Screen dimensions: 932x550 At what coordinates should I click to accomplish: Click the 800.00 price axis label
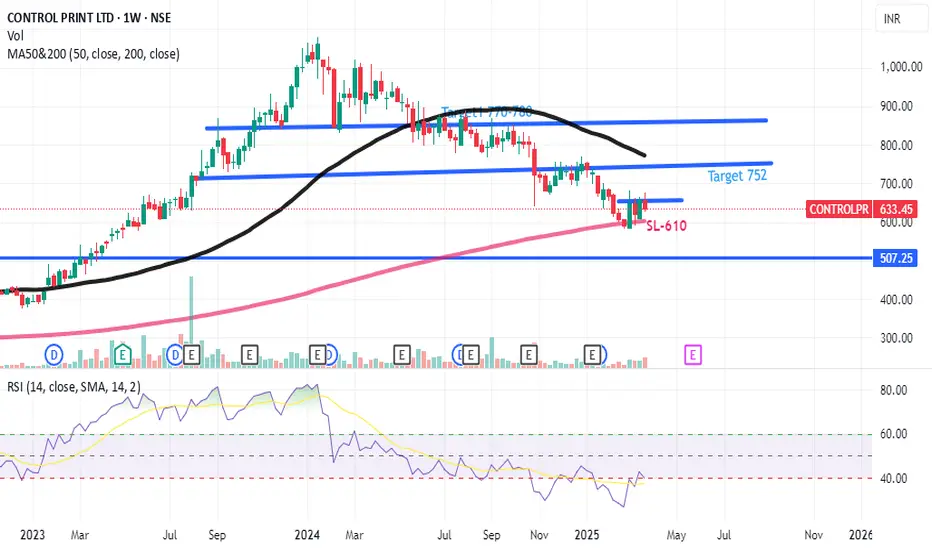pos(896,145)
